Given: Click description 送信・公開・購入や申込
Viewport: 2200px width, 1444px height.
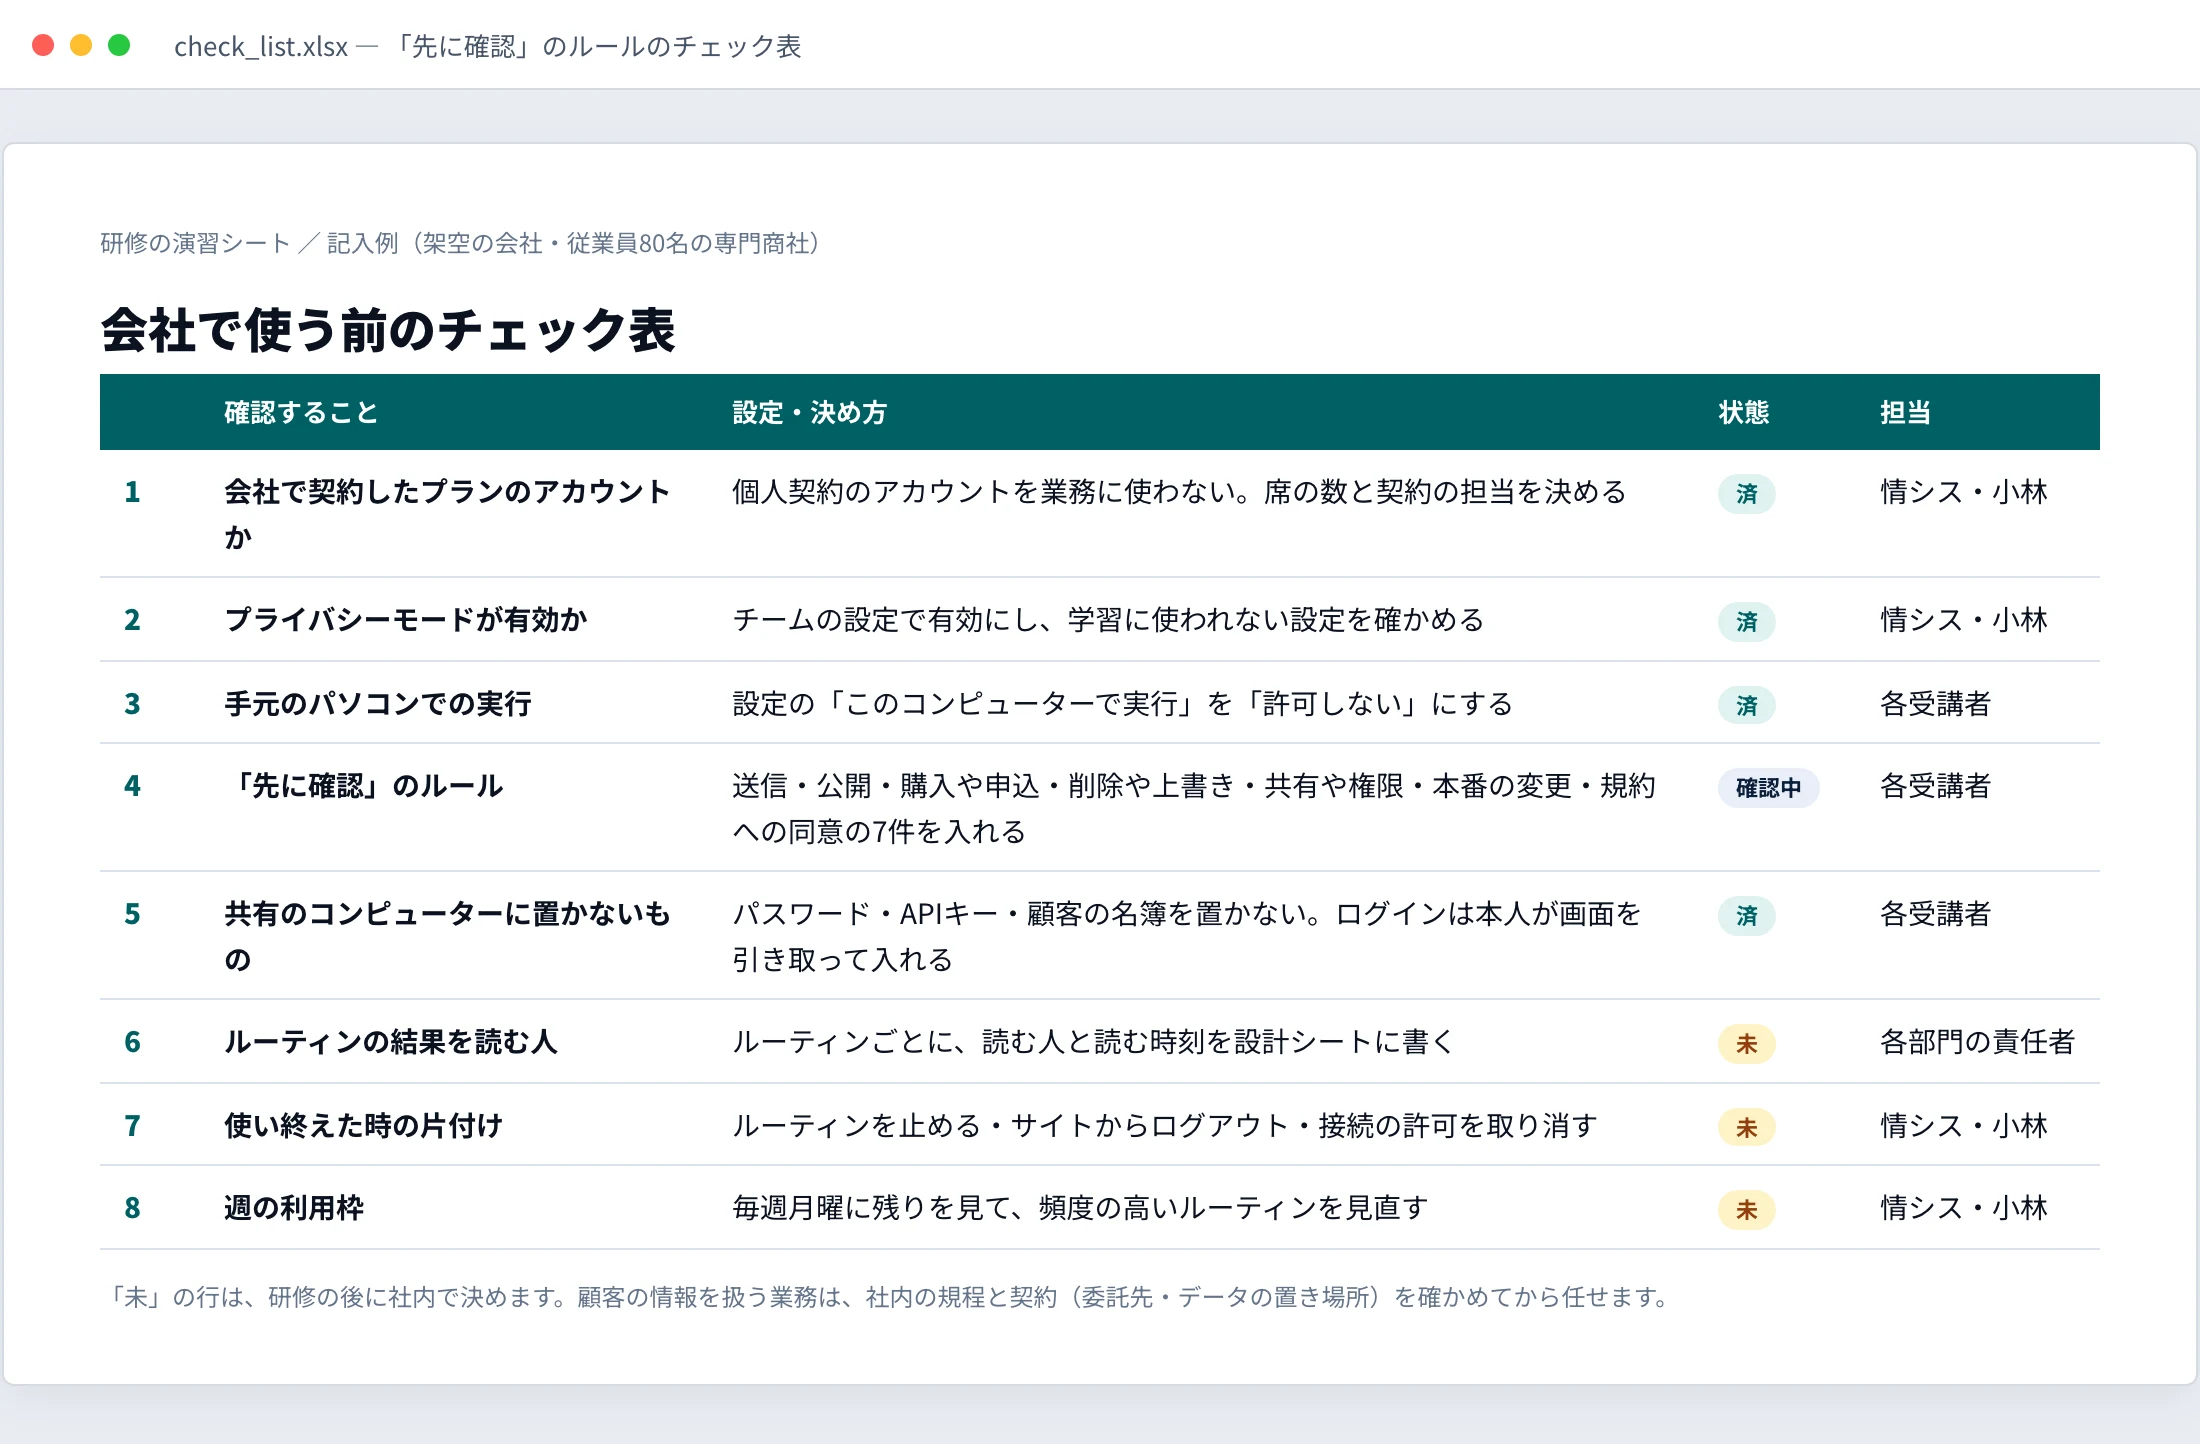Looking at the screenshot, I should (x=1194, y=808).
